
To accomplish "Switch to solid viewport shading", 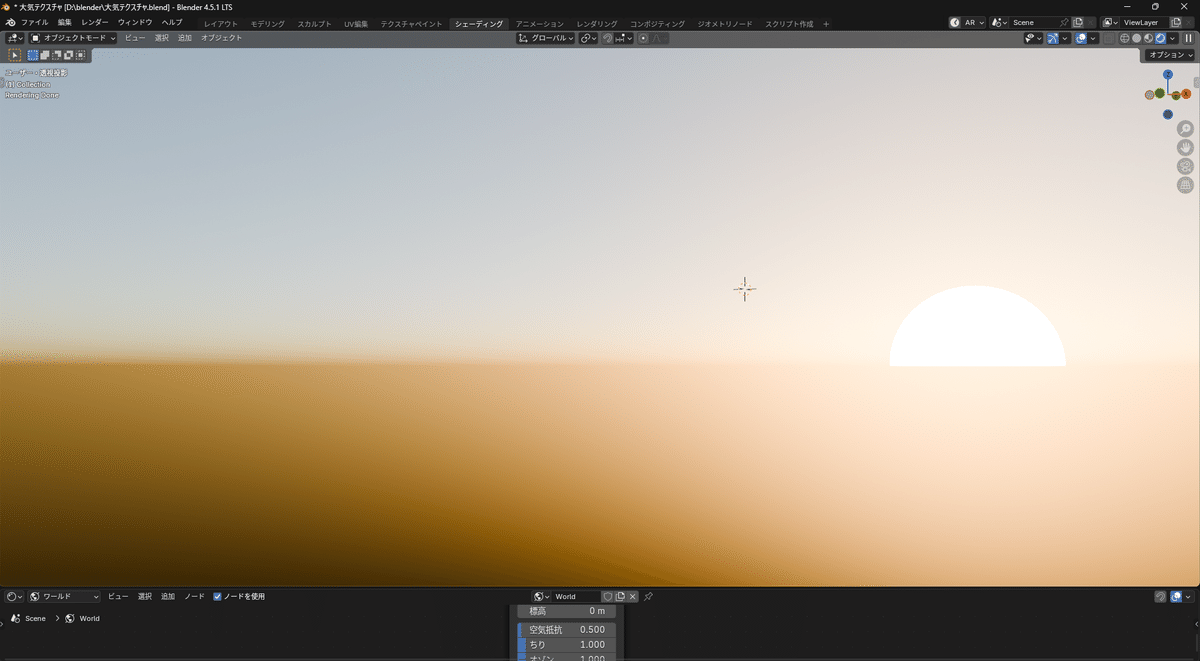I will pos(1136,38).
